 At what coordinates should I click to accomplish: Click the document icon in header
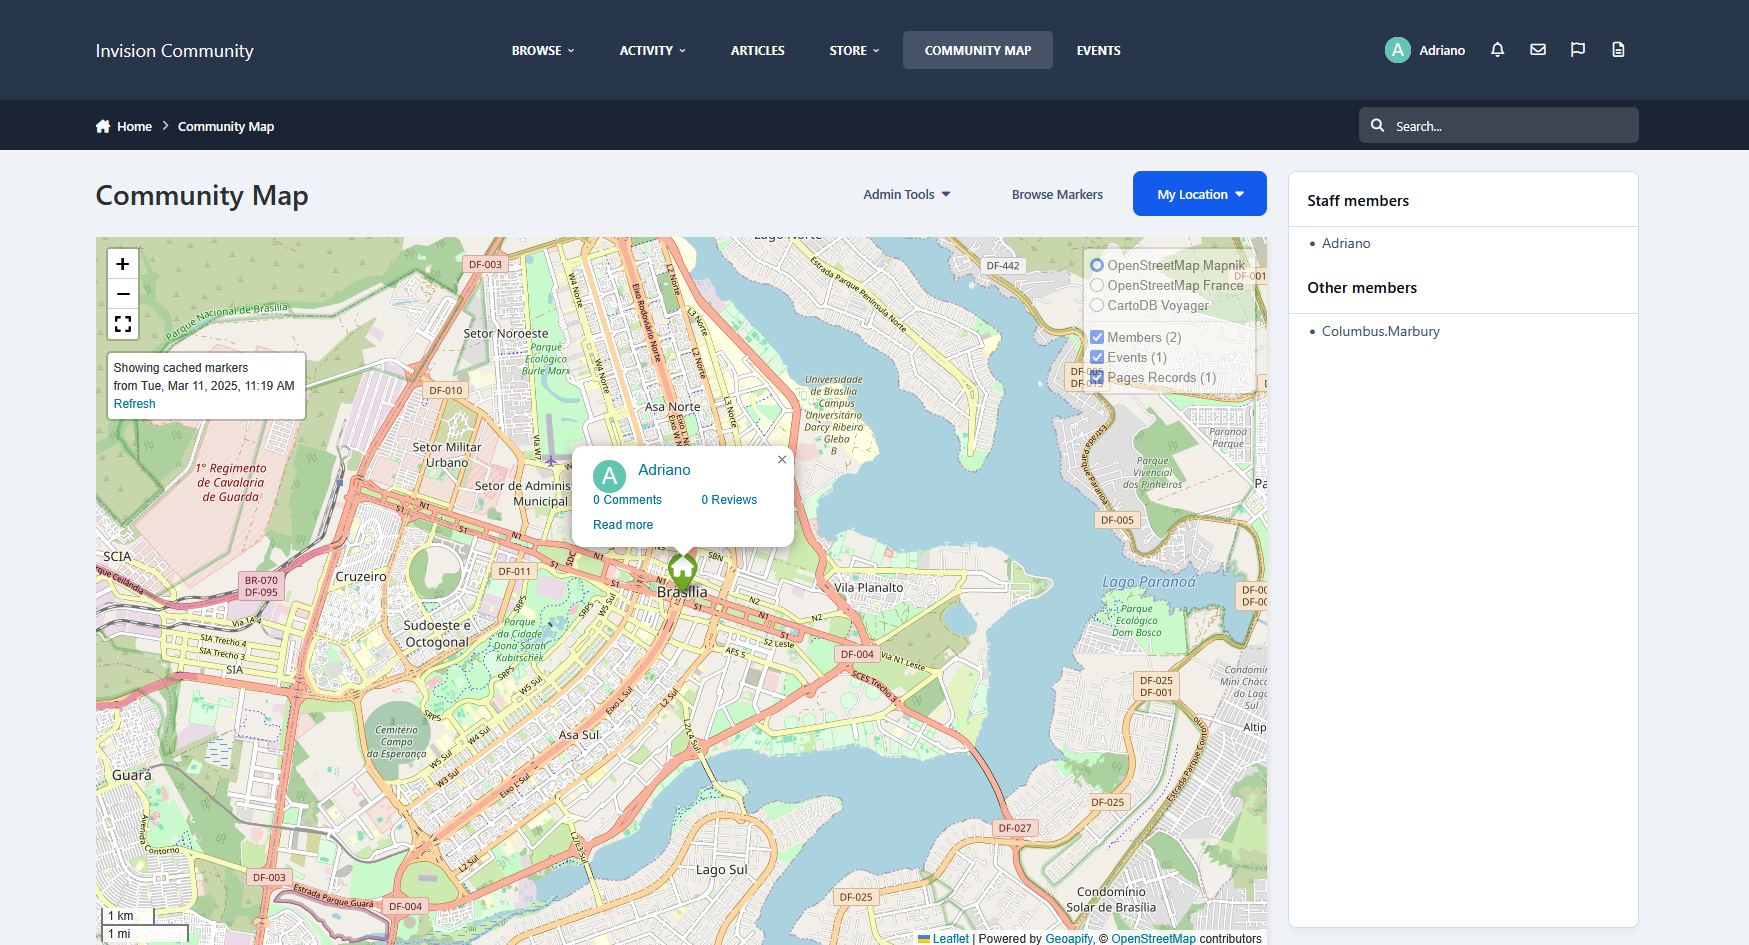(x=1618, y=50)
